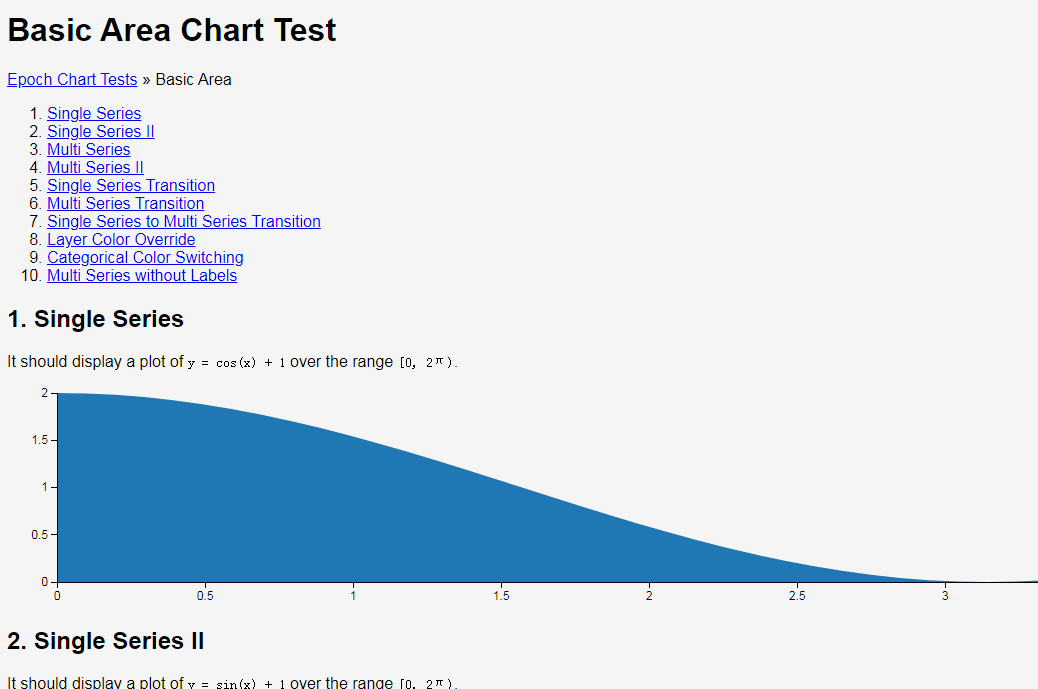This screenshot has width=1038, height=689.
Task: Click the '2. Single Series II' heading
Action: pyautogui.click(x=106, y=641)
